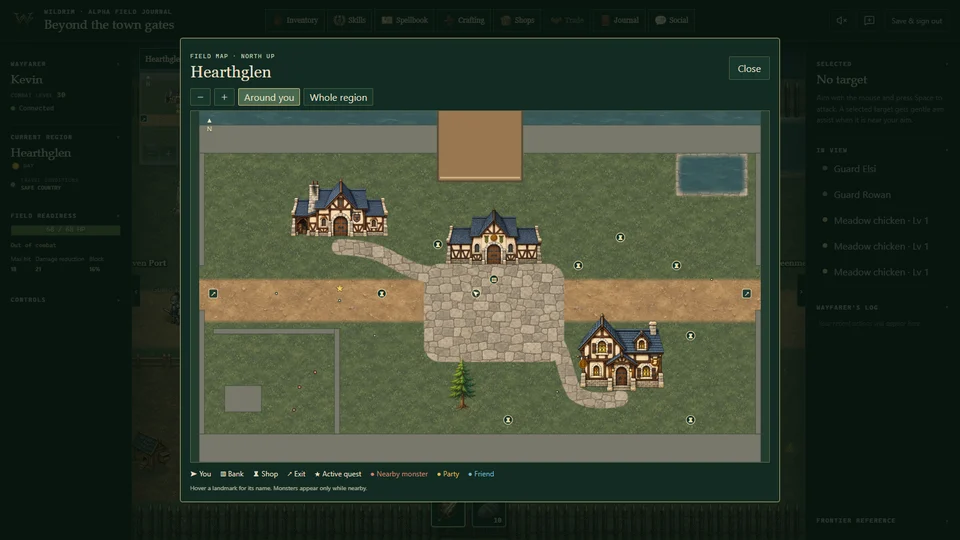Click the 'Active quest' legend entry
960x540 pixels.
pyautogui.click(x=338, y=474)
